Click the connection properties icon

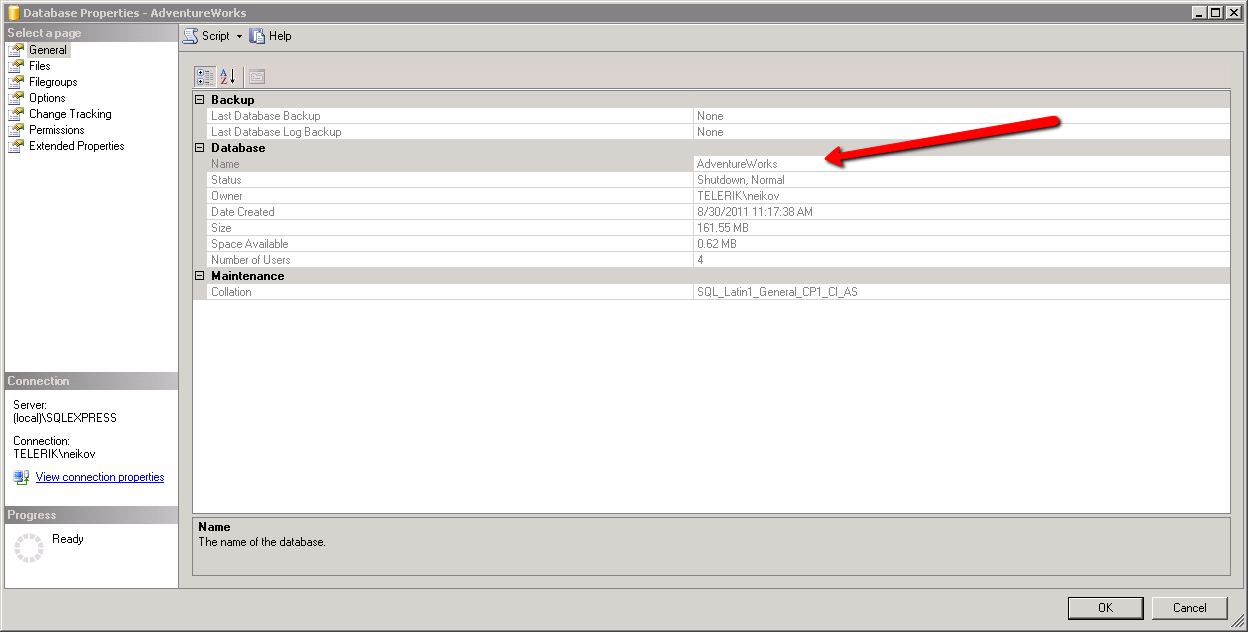pos(21,477)
